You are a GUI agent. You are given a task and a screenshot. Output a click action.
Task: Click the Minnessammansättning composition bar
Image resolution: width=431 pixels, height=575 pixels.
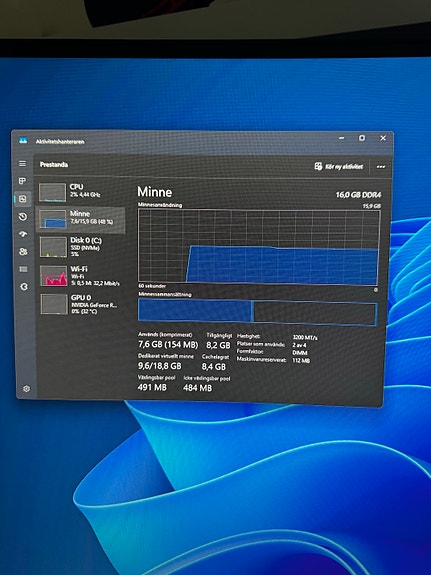point(257,312)
